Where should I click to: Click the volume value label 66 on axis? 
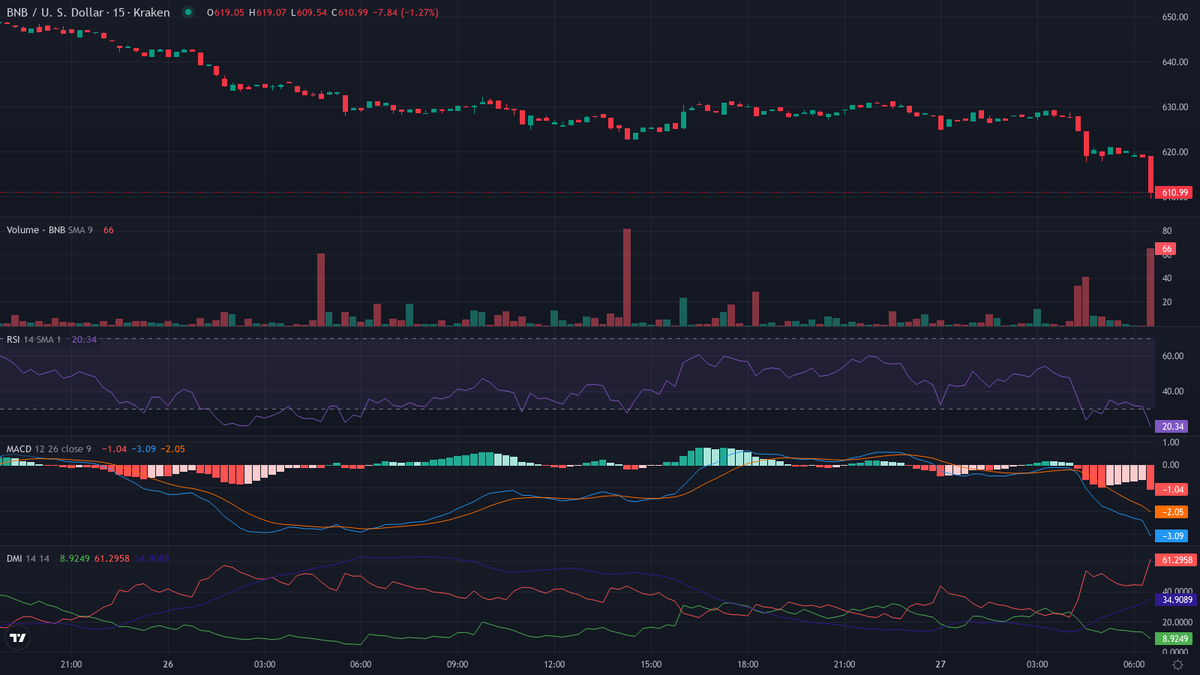pos(1166,248)
